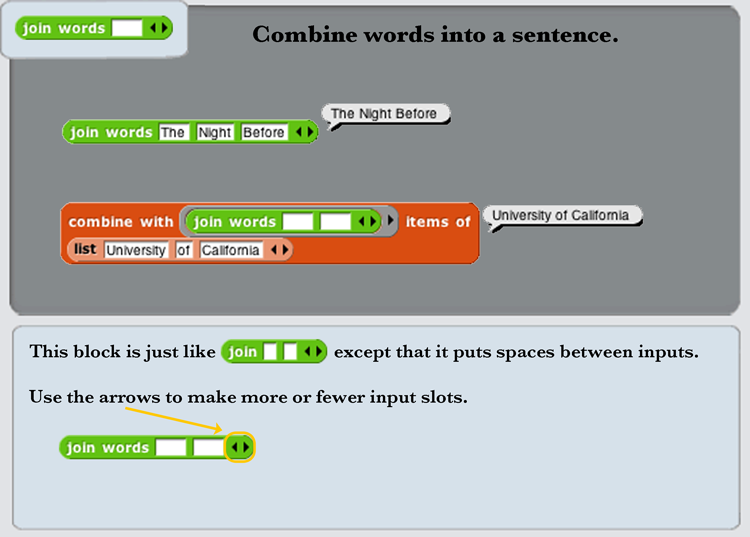Expand the gray ring arrow in combine block
Screen dimensions: 750x537
coord(391,222)
